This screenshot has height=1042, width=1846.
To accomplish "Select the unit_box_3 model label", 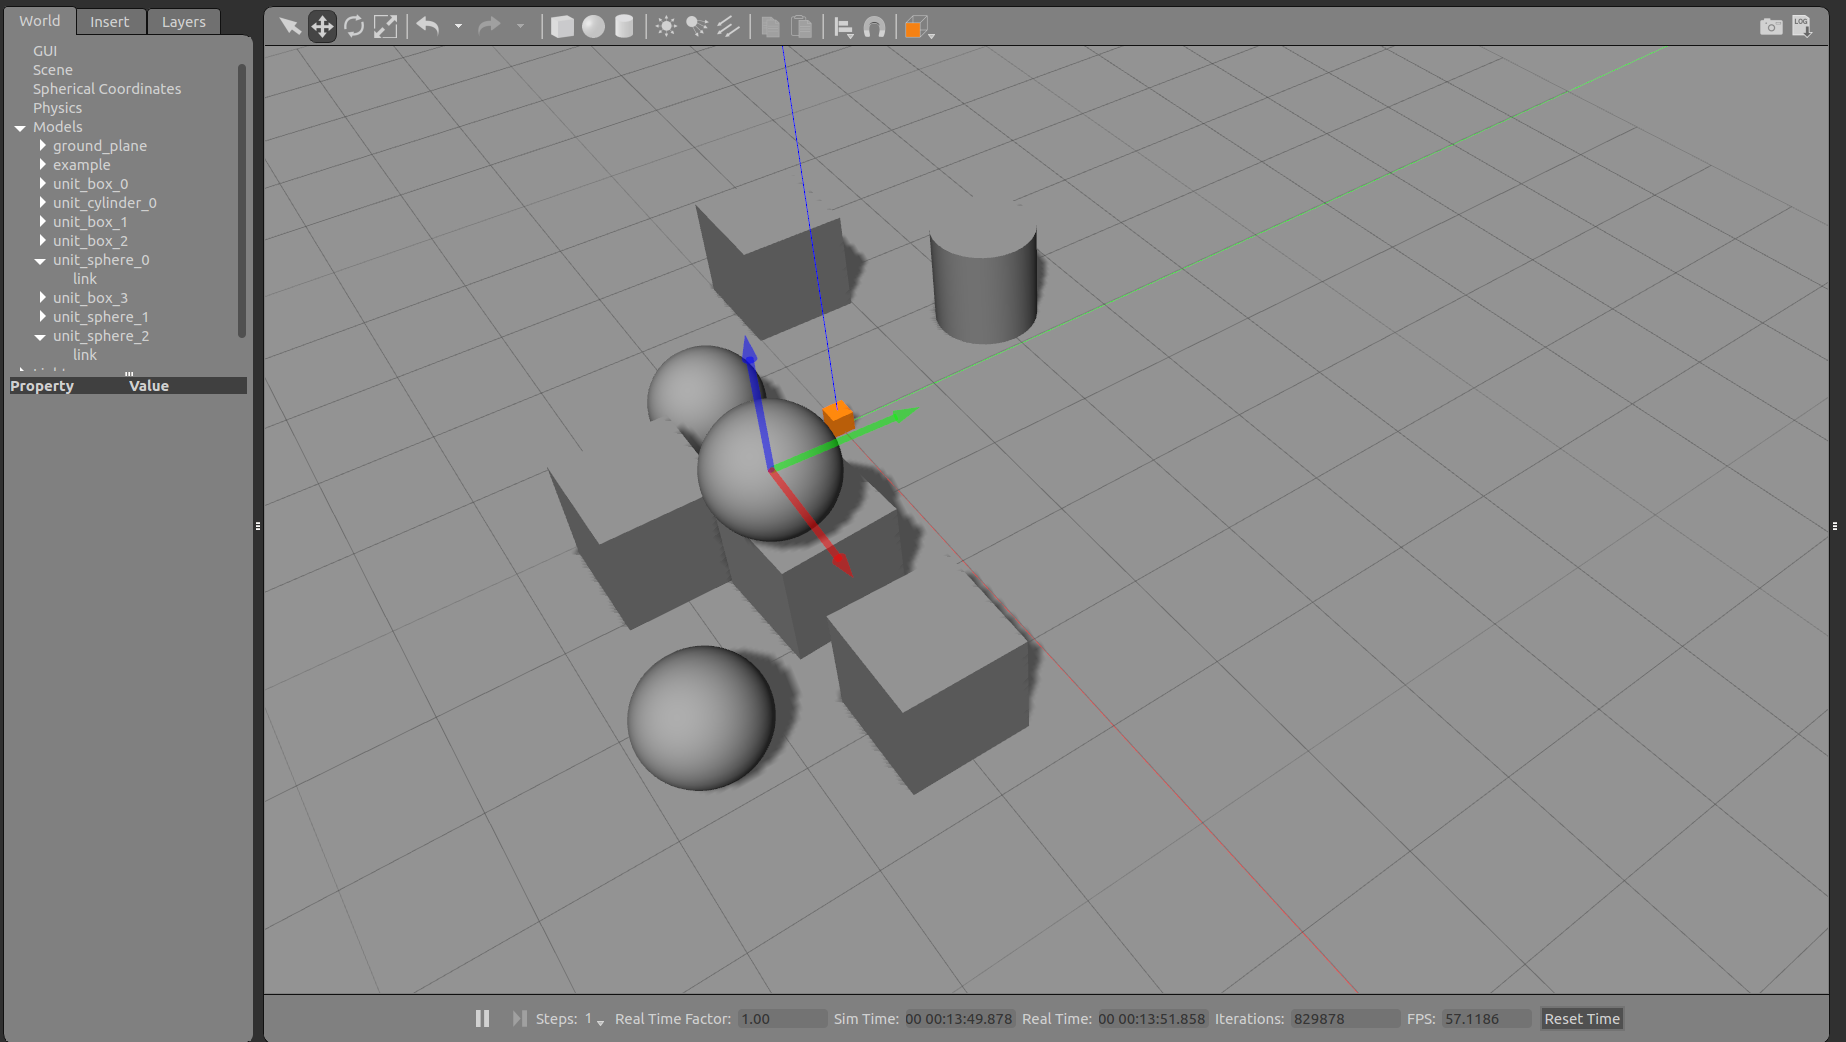I will point(91,298).
